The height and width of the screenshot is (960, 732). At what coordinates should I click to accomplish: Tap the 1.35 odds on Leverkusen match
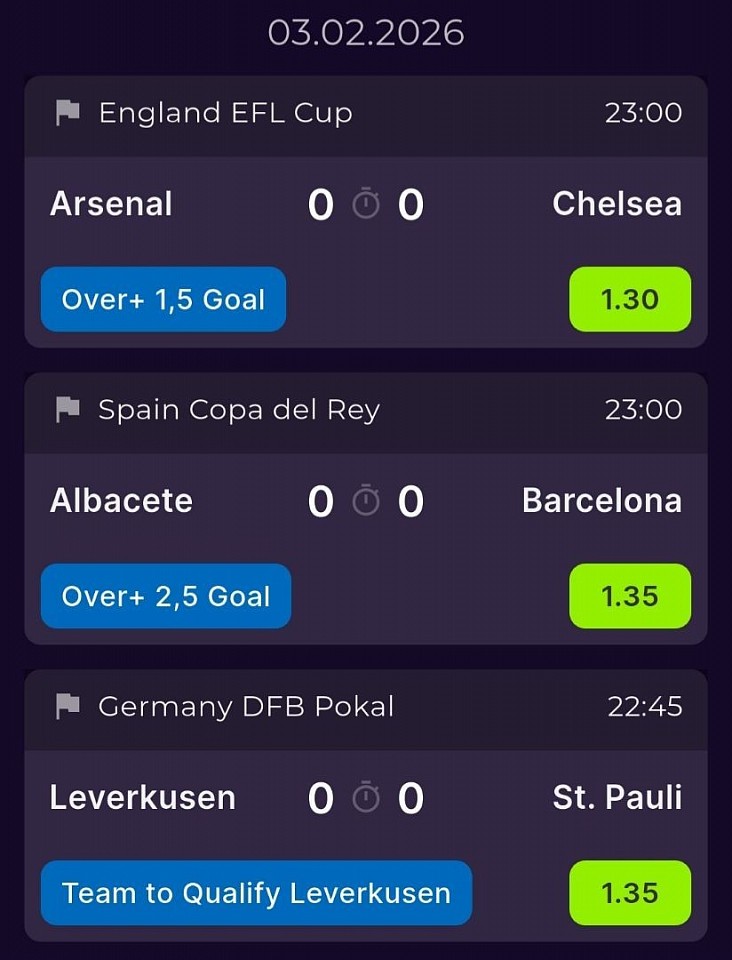[630, 893]
